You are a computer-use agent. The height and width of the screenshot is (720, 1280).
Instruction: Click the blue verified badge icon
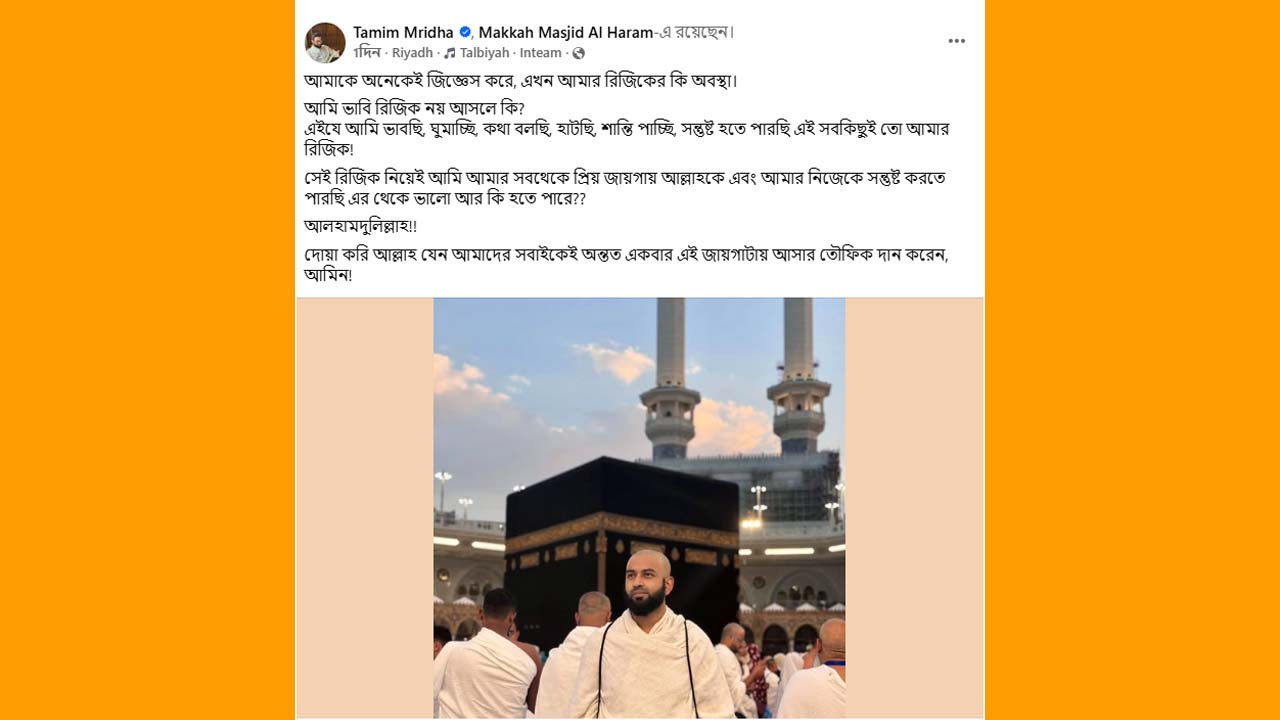[465, 32]
